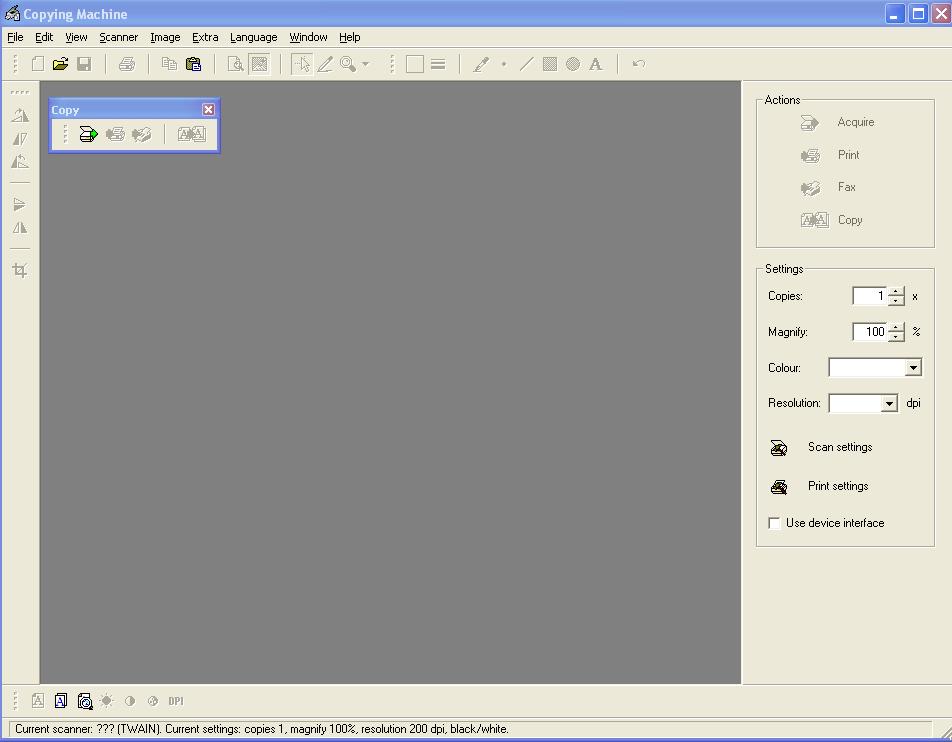
Task: Click the color palette icon in bottom toolbar
Action: [x=153, y=701]
